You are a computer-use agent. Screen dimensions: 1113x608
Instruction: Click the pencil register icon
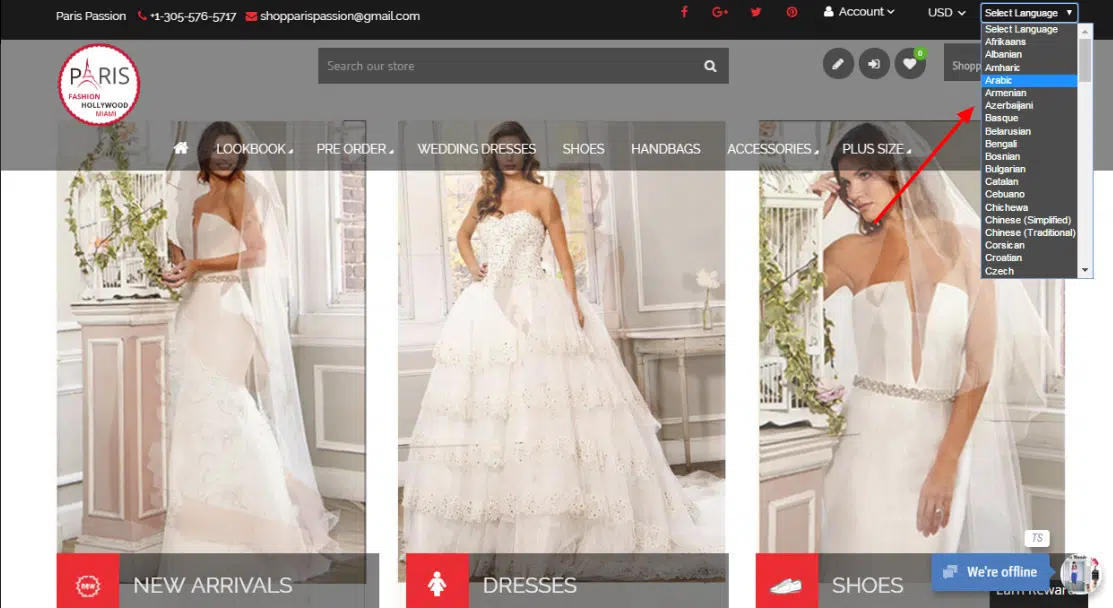click(x=838, y=64)
